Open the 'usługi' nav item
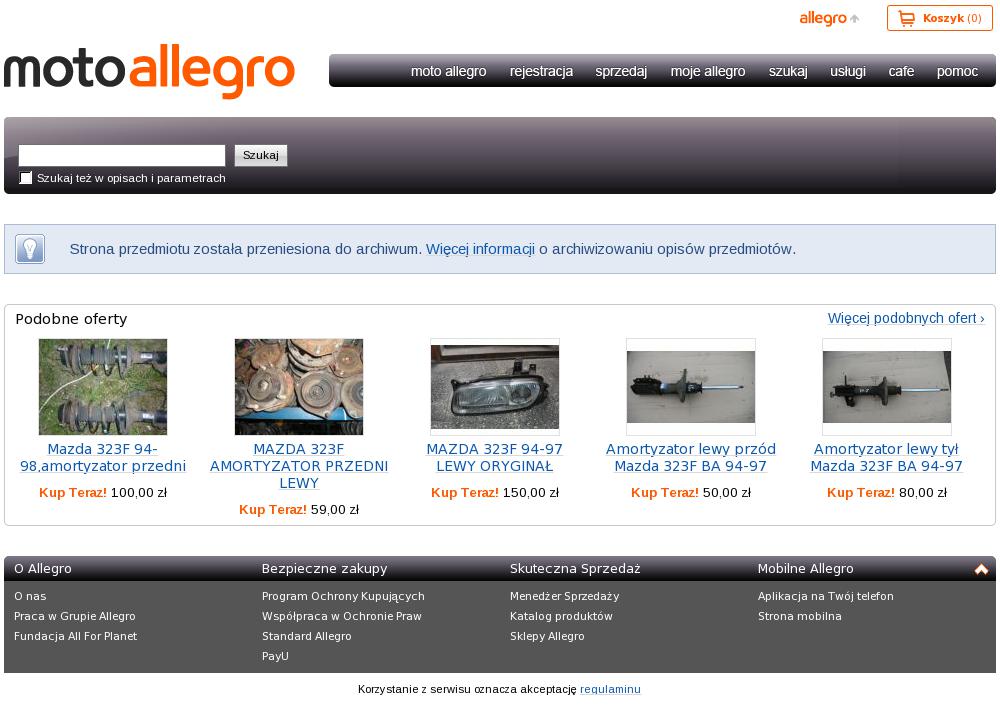 [x=848, y=71]
